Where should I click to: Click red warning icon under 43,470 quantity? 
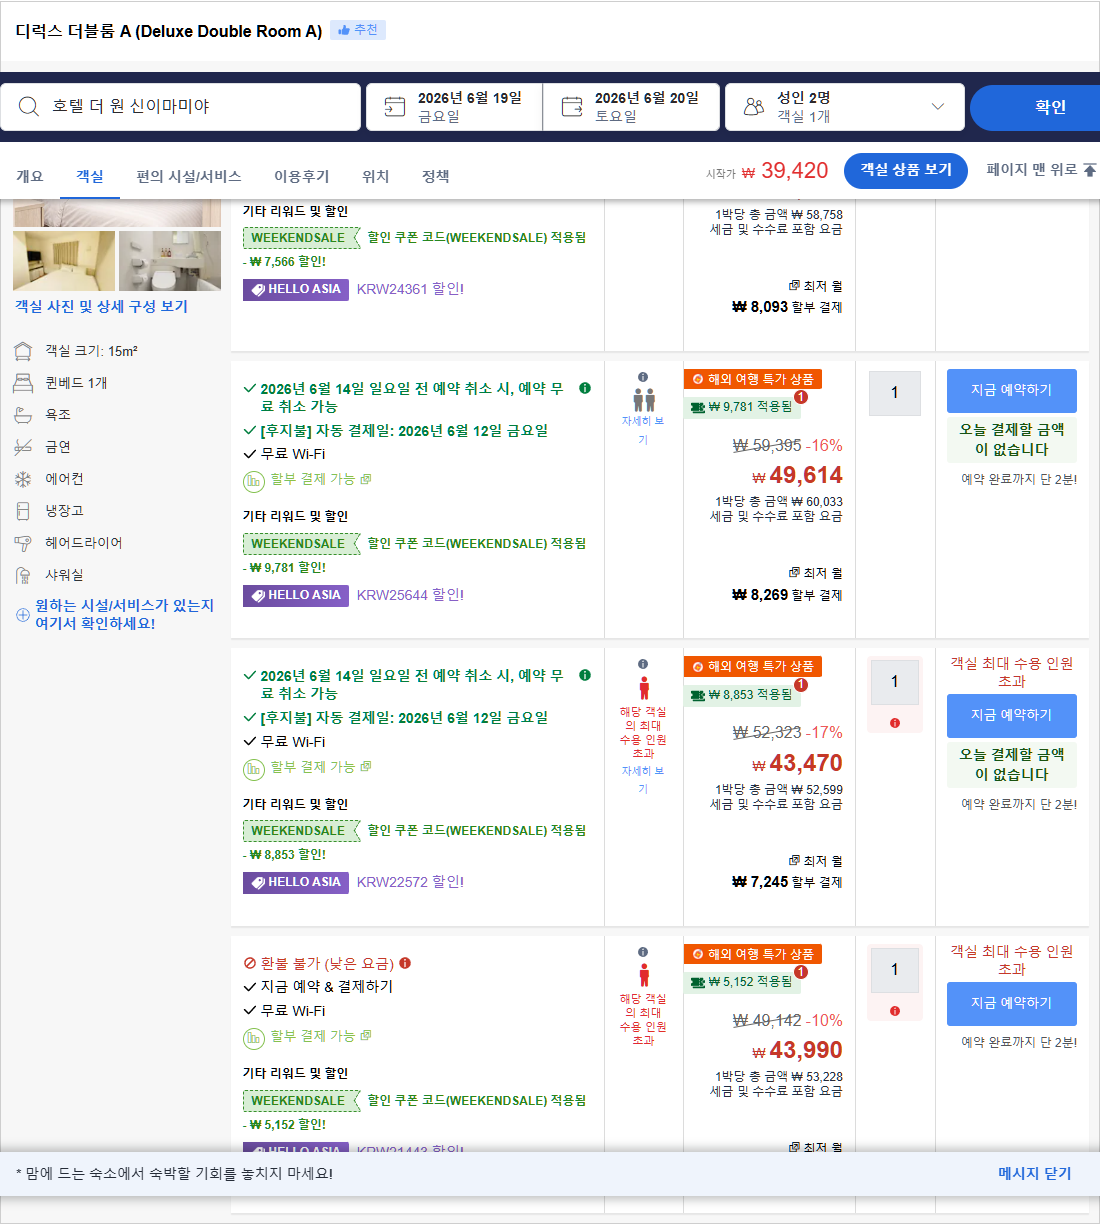(x=894, y=723)
